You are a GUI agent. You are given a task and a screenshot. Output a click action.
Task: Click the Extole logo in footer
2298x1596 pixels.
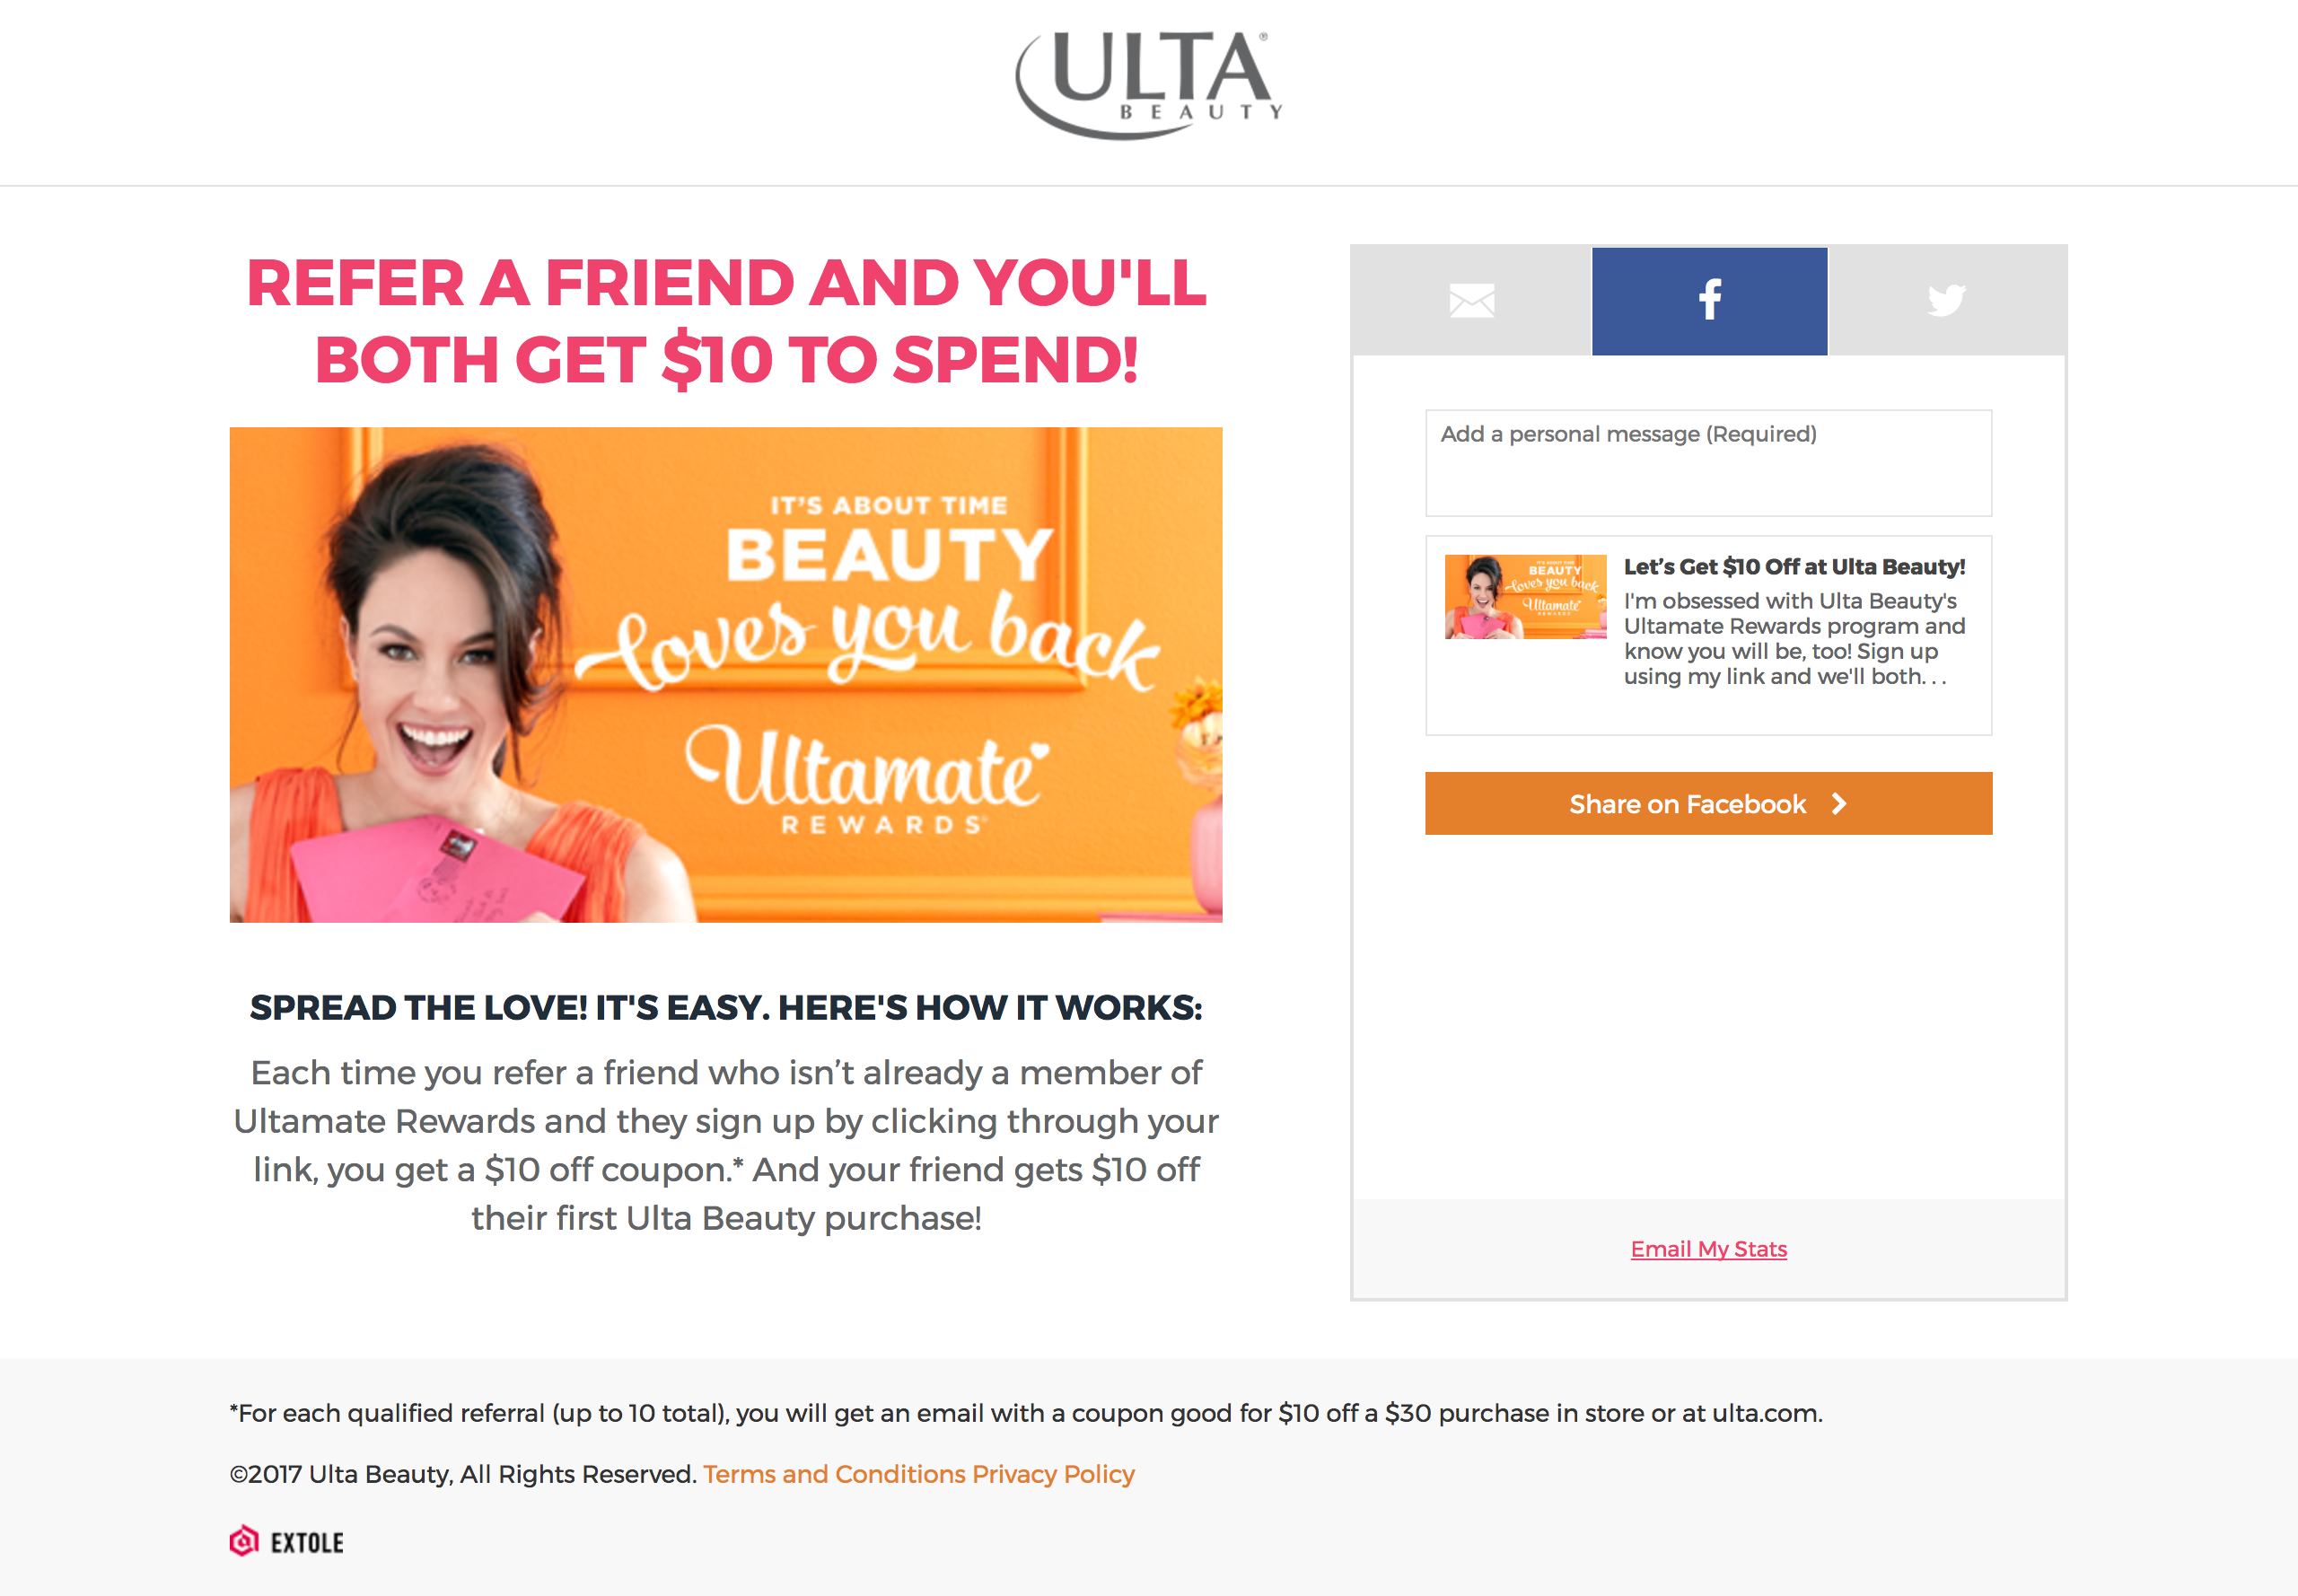[287, 1542]
